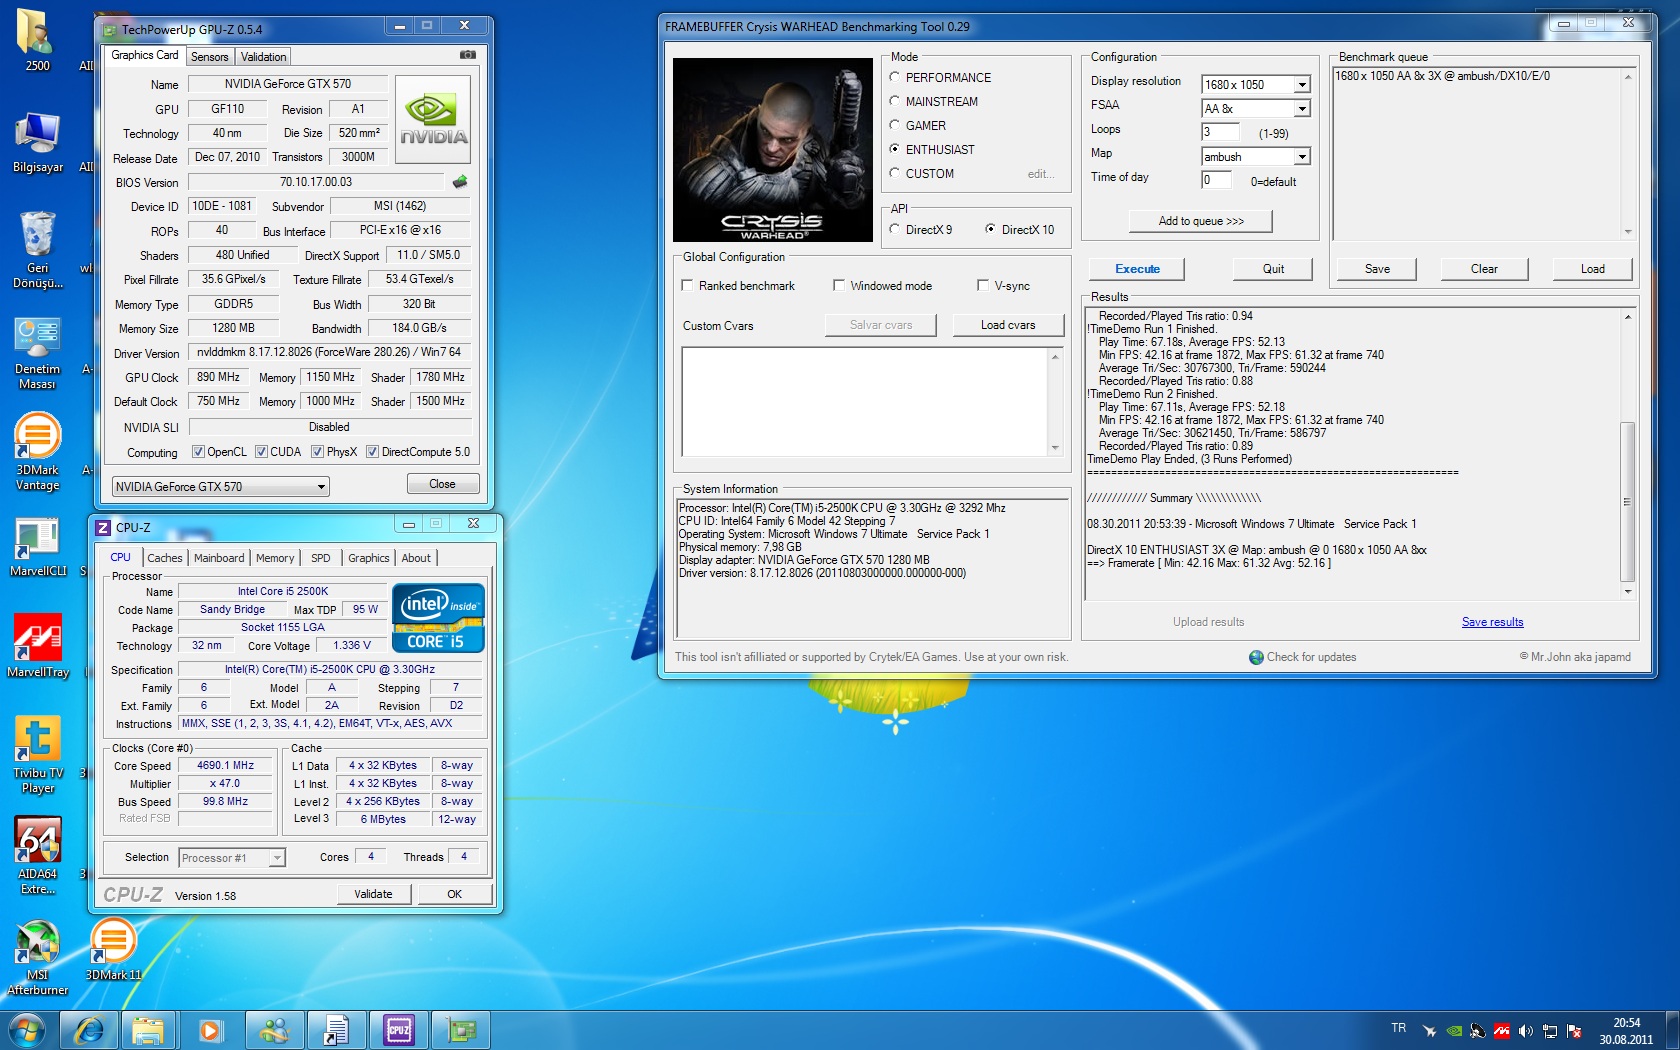Click the NVIDIA logo in GPU-Z
Viewport: 1680px width, 1050px height.
(433, 119)
